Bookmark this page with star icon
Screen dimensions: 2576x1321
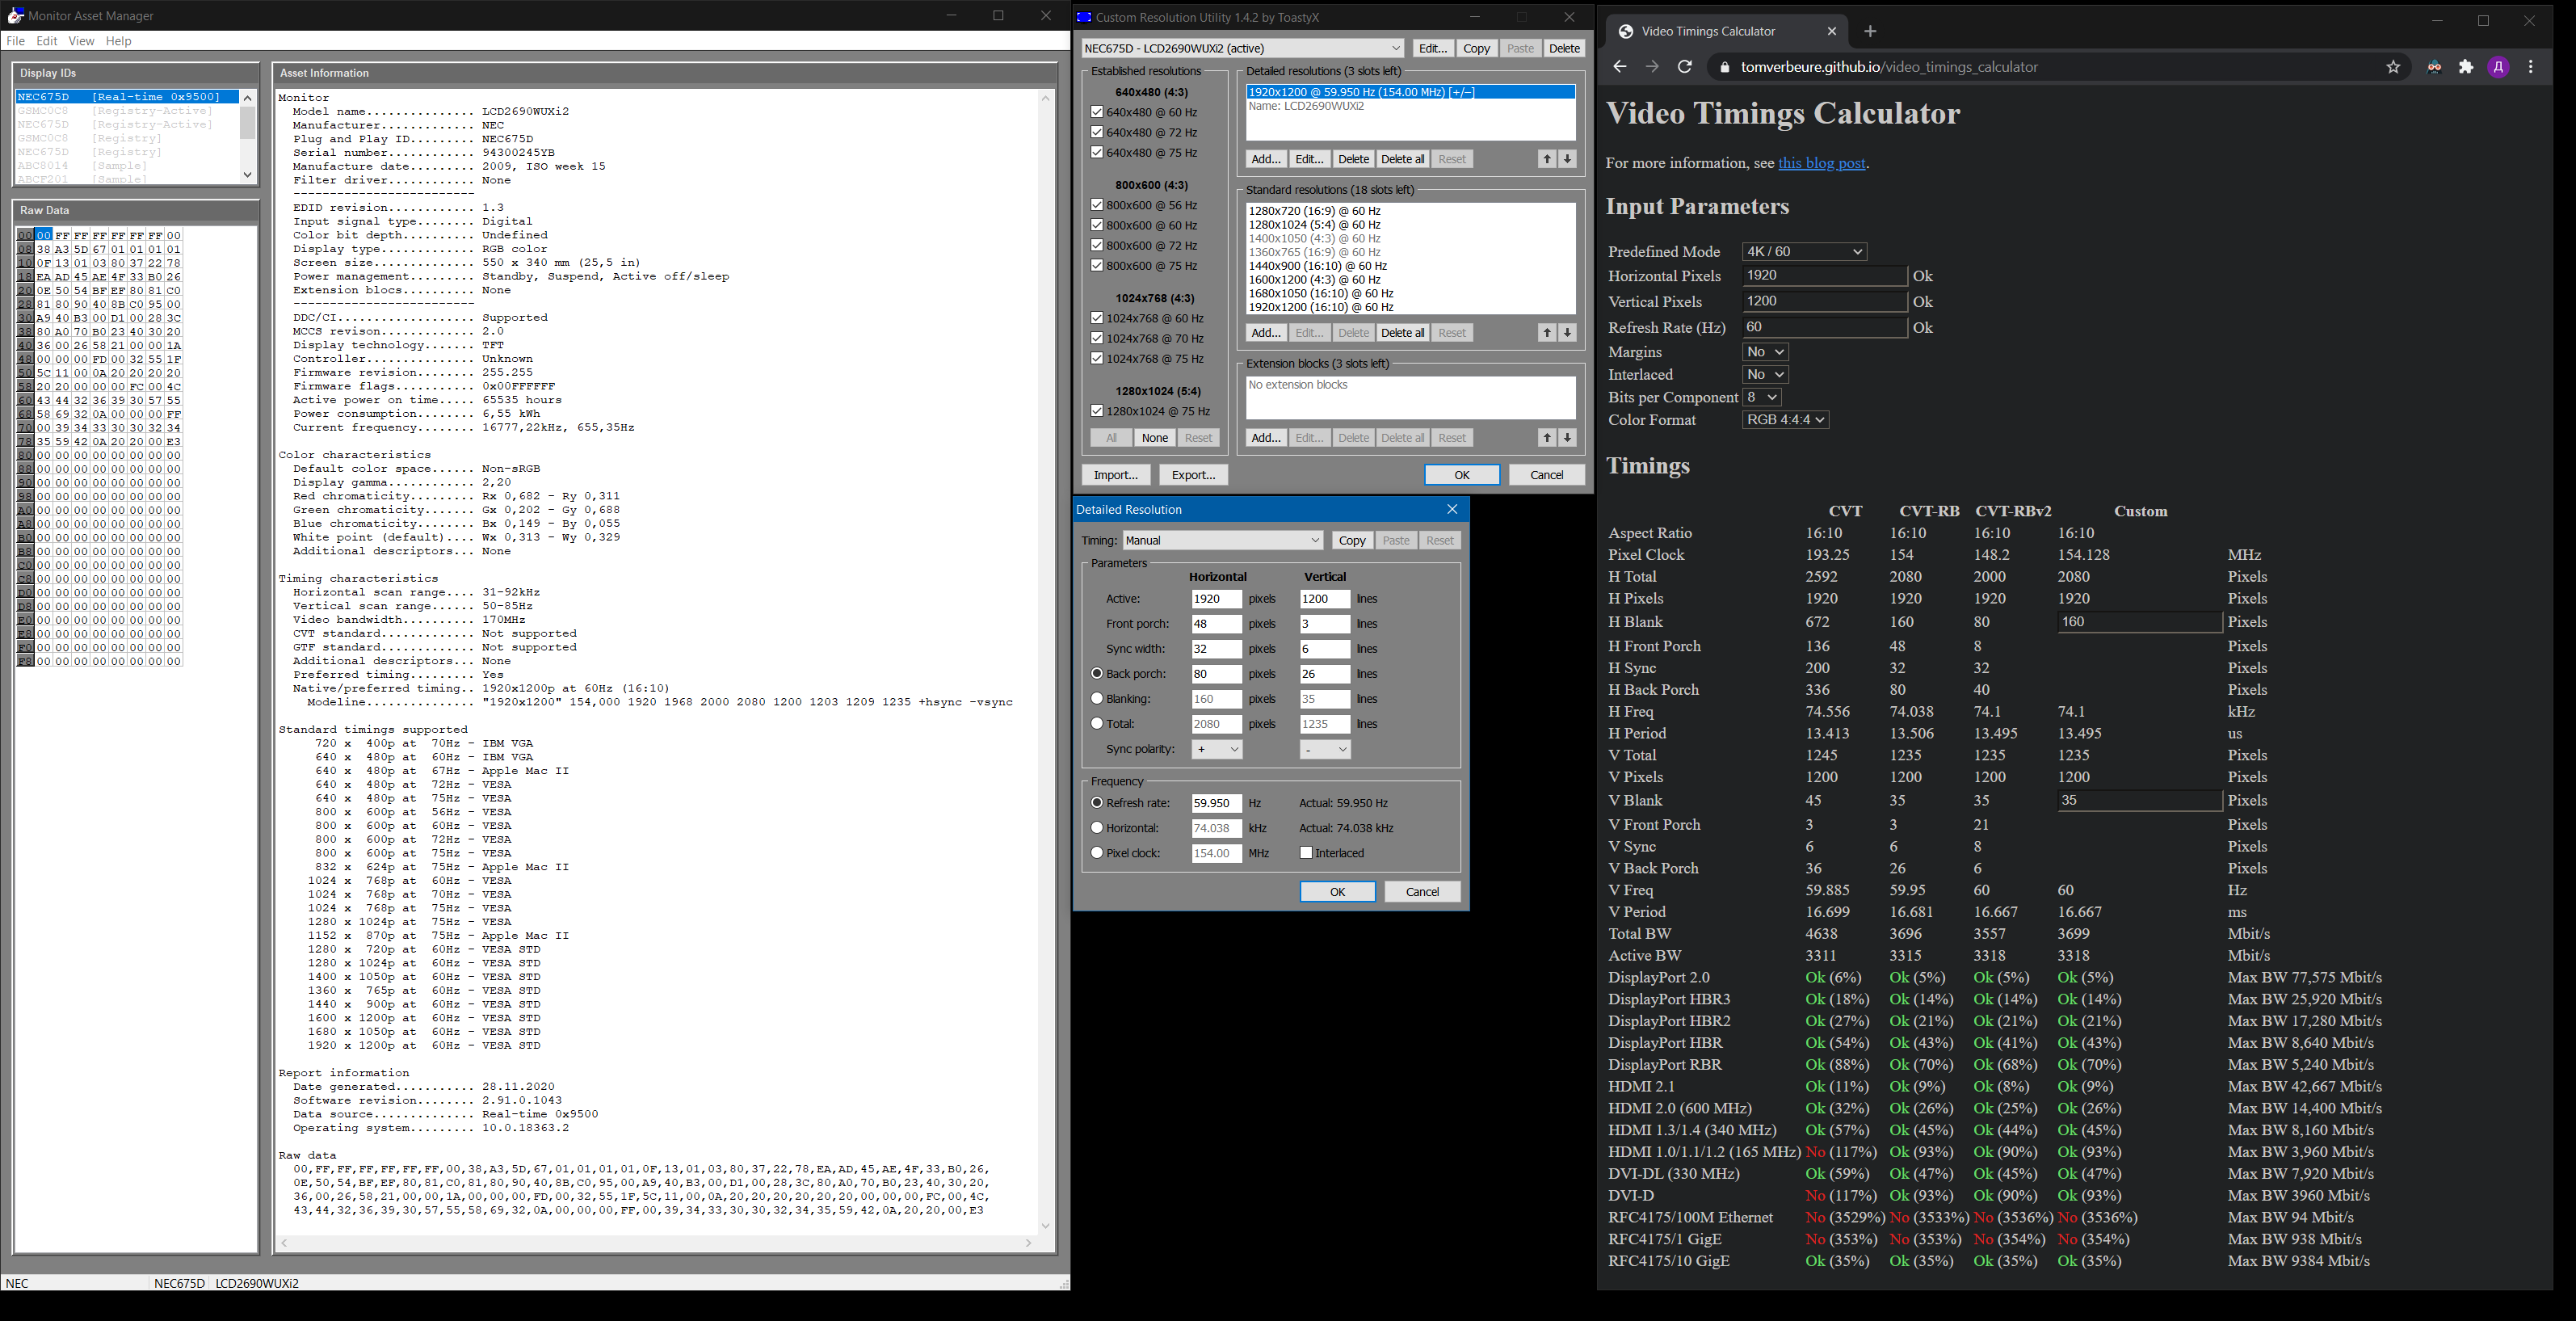[x=2393, y=67]
